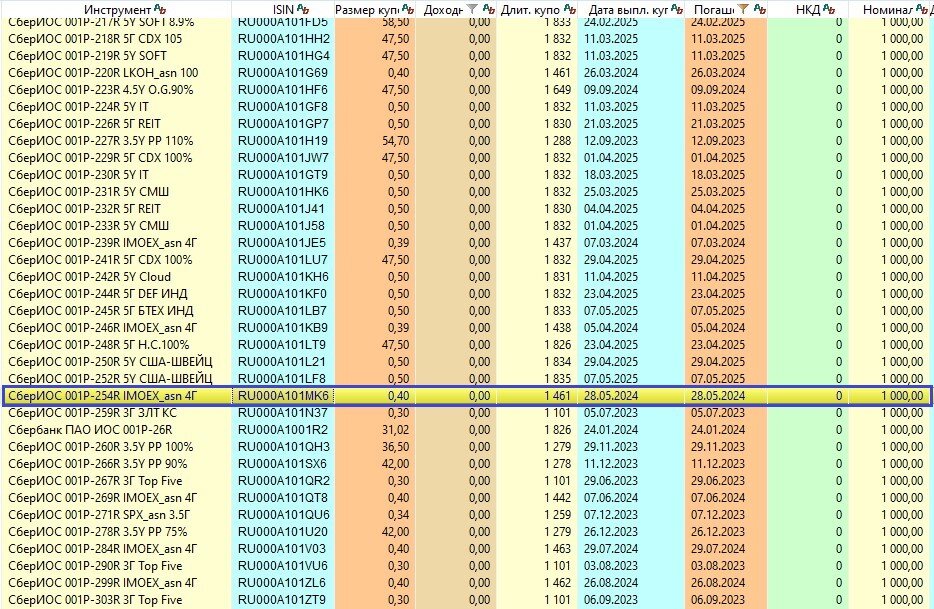Select row СберИОС 001P-244R 5Г DEF ИНД
This screenshot has width=934, height=609.
(467, 293)
